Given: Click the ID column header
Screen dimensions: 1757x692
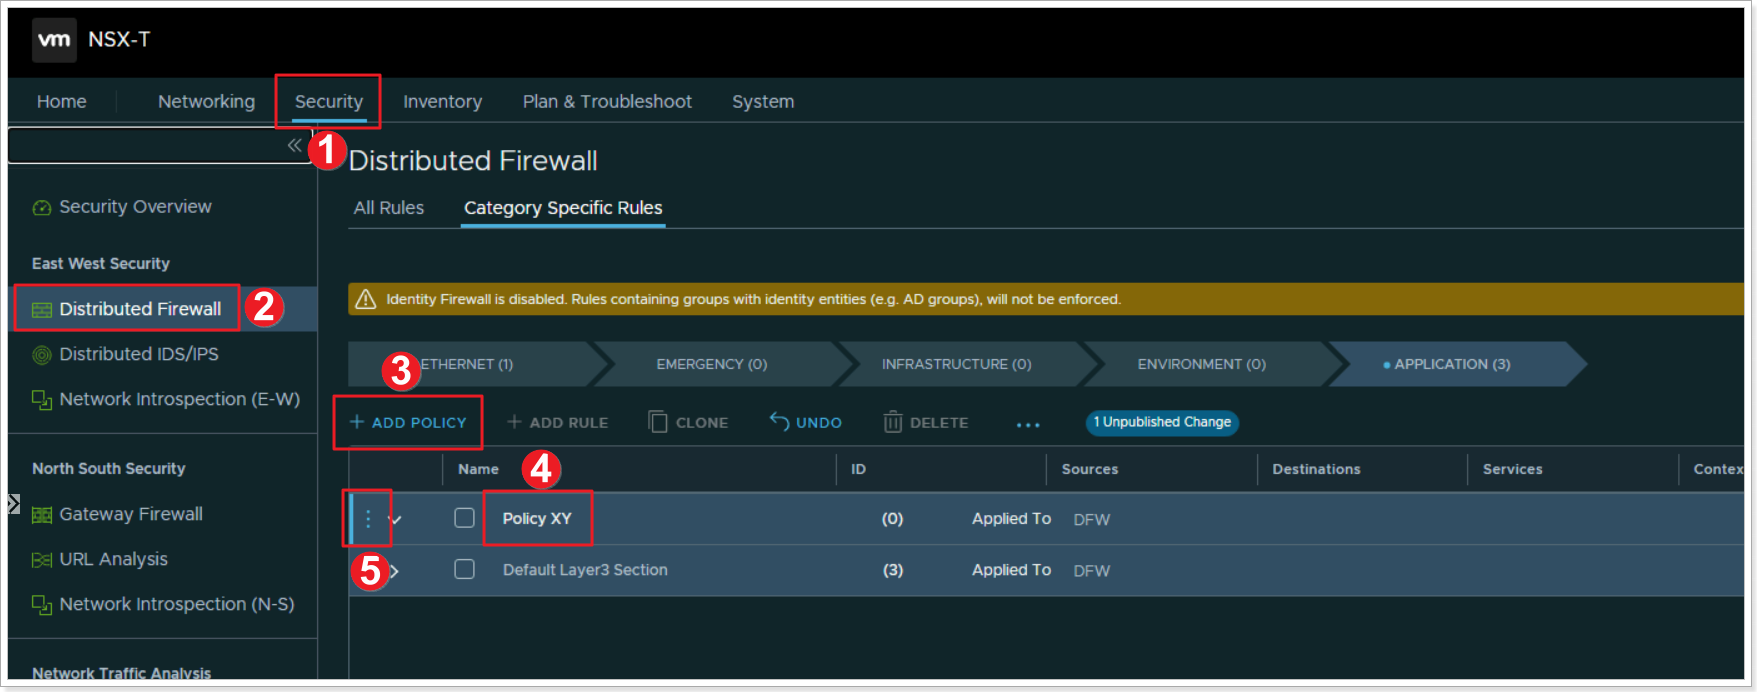Looking at the screenshot, I should coord(858,469).
